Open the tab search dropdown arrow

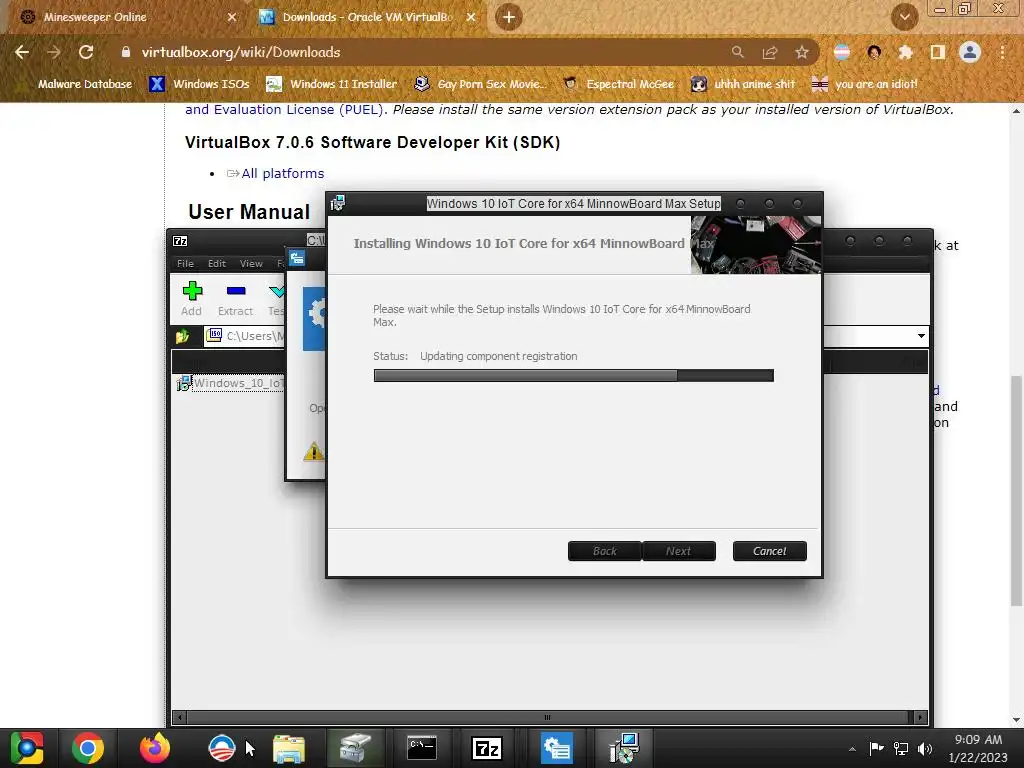click(x=904, y=17)
